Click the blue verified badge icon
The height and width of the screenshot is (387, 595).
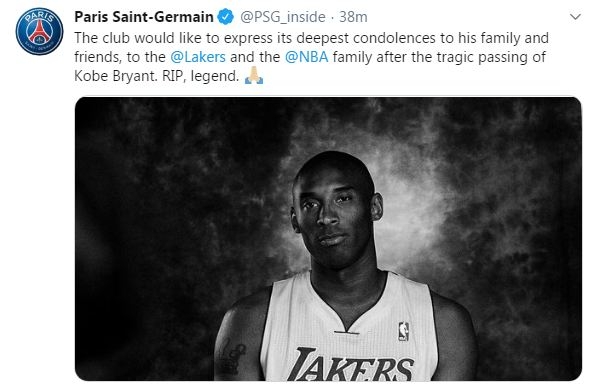[x=225, y=17]
